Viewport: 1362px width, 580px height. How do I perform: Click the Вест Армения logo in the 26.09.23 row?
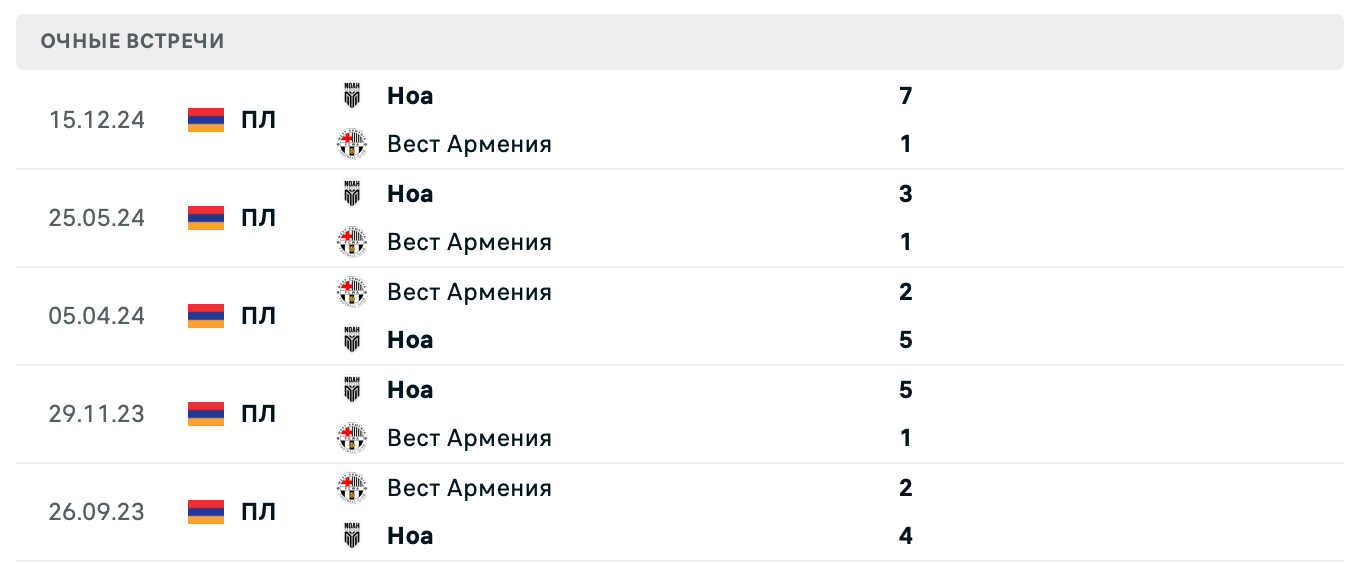coord(352,487)
